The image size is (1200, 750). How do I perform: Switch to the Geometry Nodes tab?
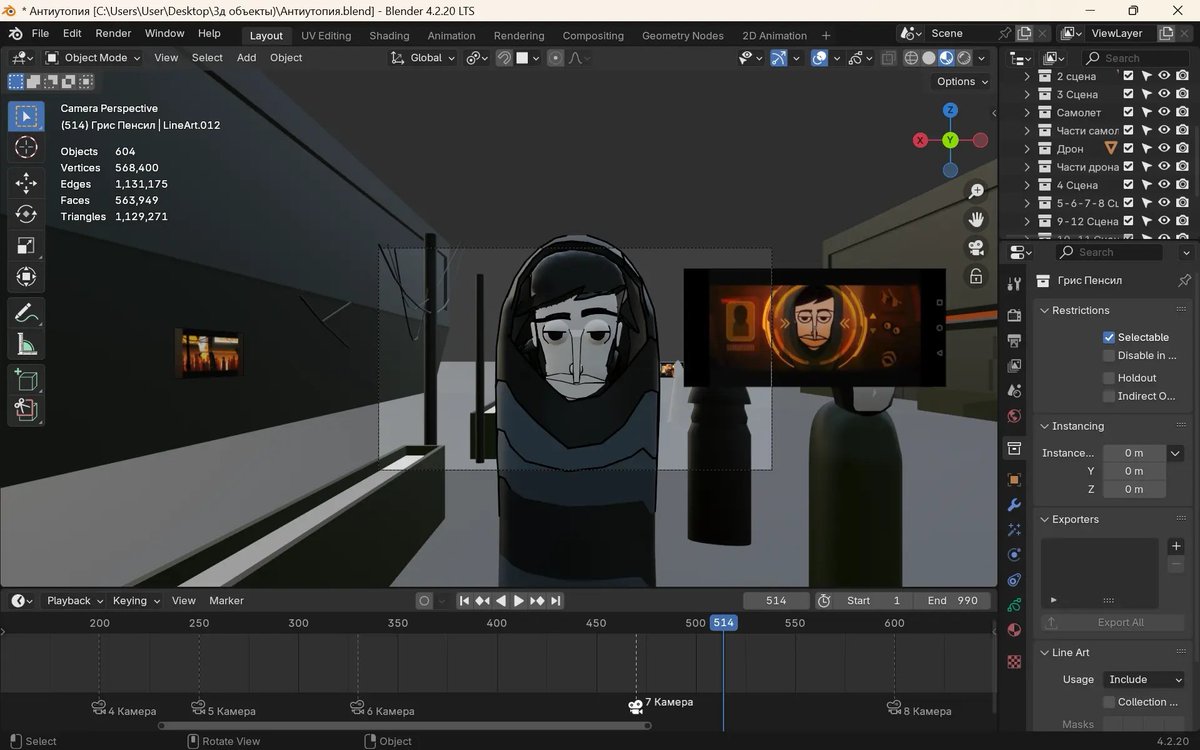pos(682,36)
